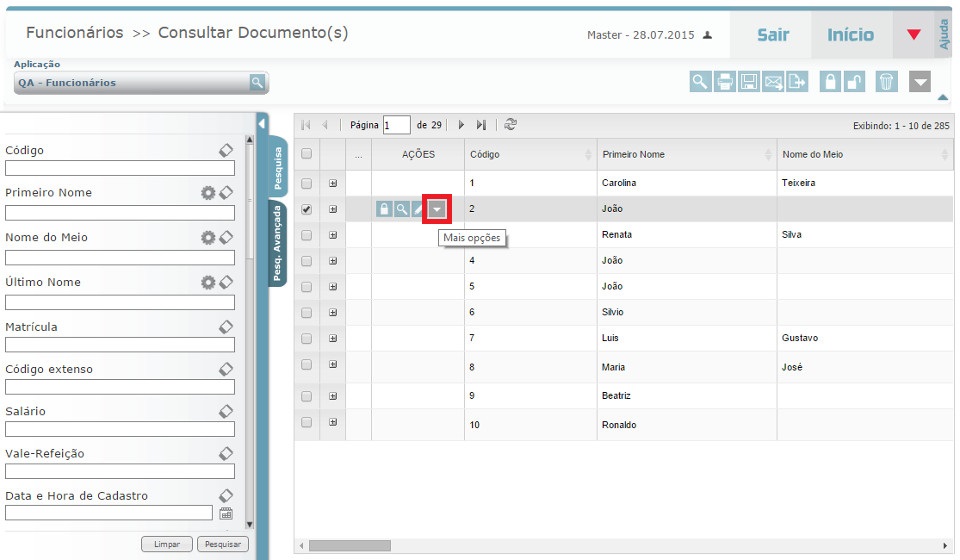Clear the Matrícula filter with the eraser icon
Viewport: 960px width, 560px height.
[226, 327]
